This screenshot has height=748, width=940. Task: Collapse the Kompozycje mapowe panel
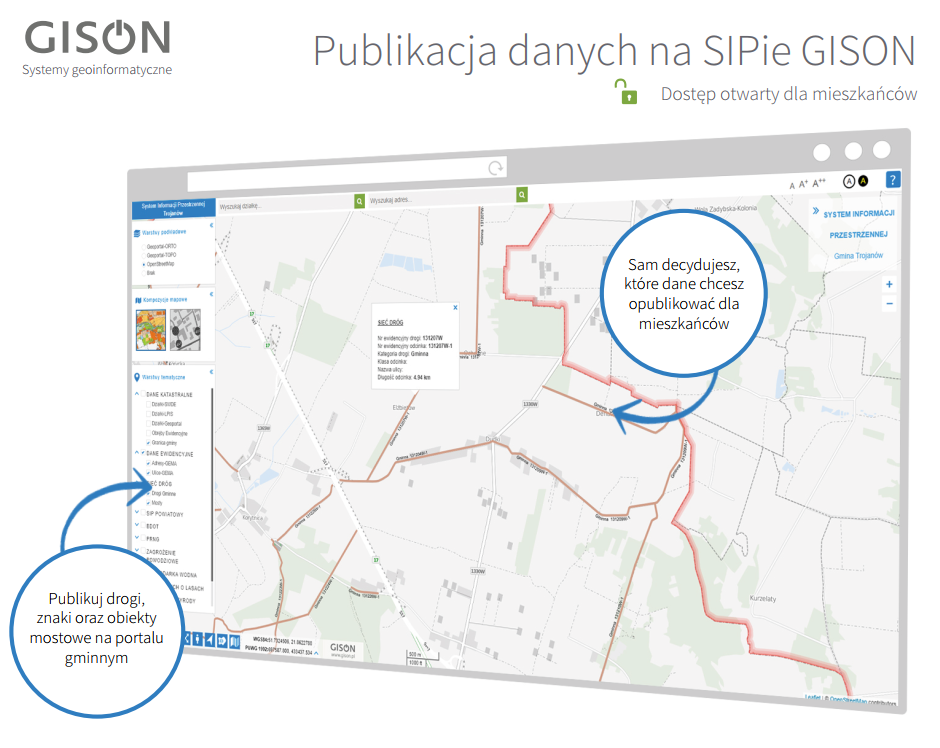tap(211, 294)
